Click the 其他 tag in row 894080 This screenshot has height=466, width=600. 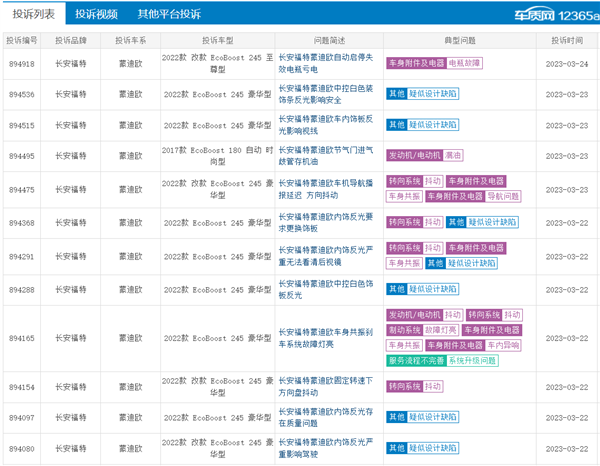click(397, 448)
